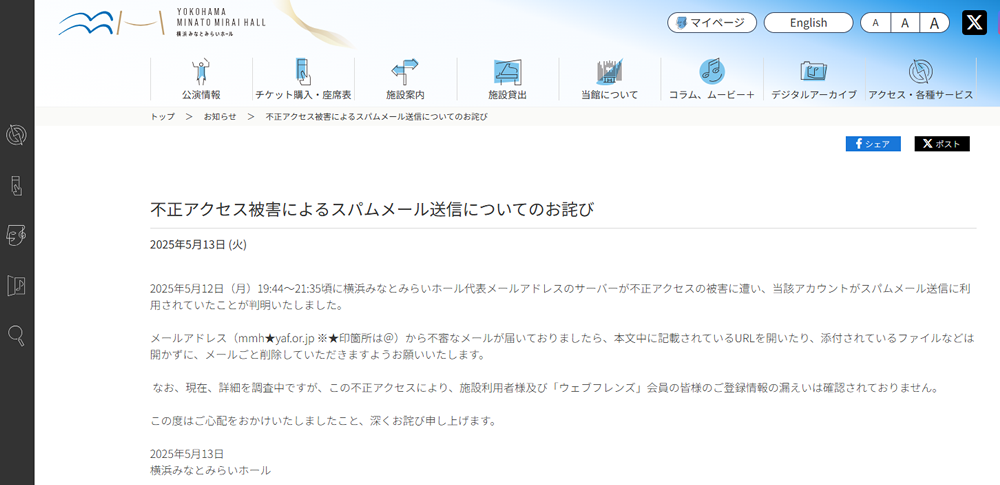Open コラム、ムービー＋ menu label

[712, 95]
